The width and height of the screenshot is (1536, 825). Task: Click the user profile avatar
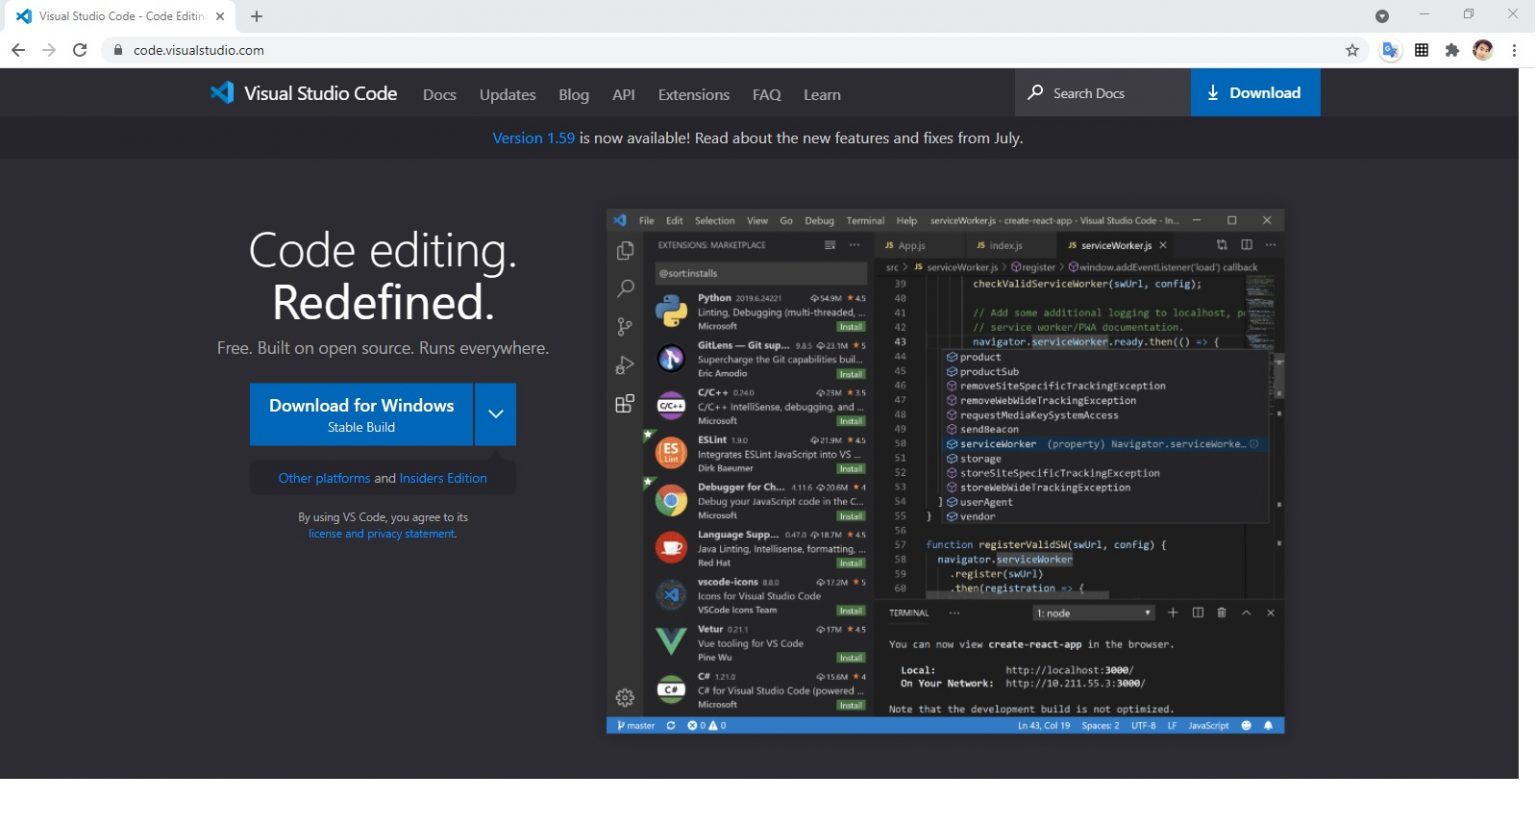pyautogui.click(x=1483, y=50)
